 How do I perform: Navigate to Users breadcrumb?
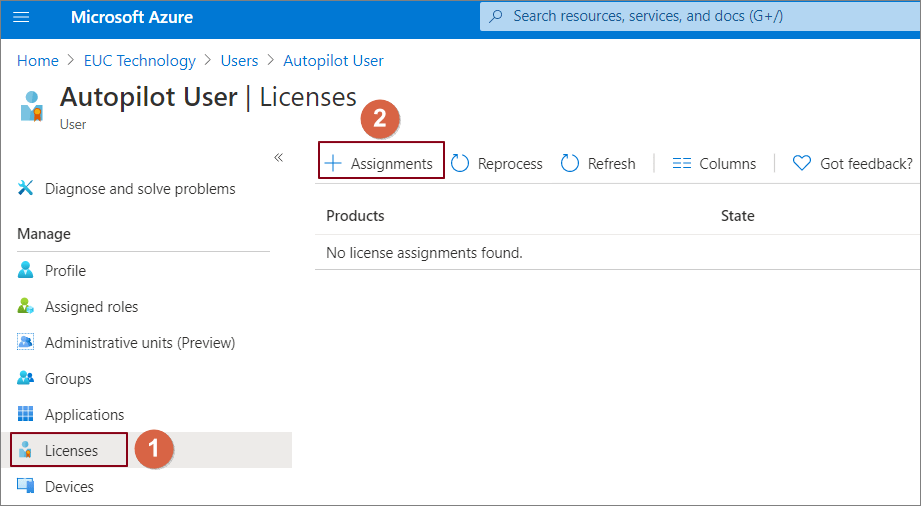(x=239, y=61)
